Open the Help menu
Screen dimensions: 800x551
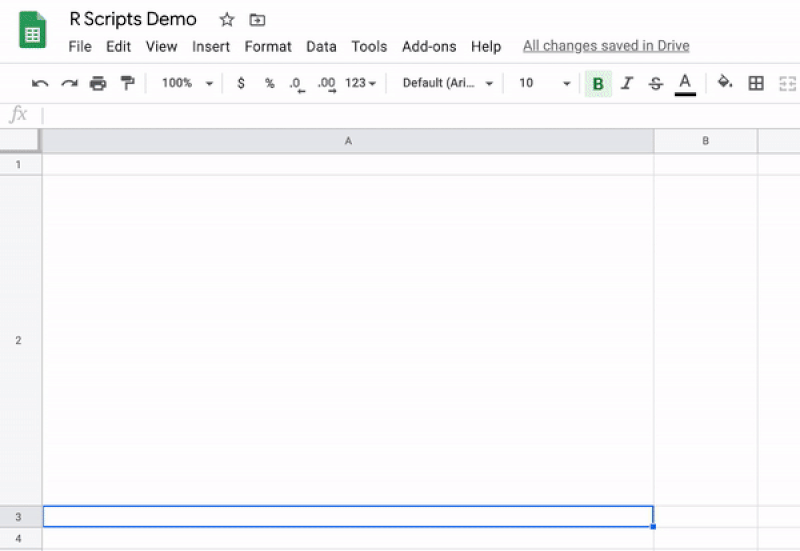[x=486, y=46]
